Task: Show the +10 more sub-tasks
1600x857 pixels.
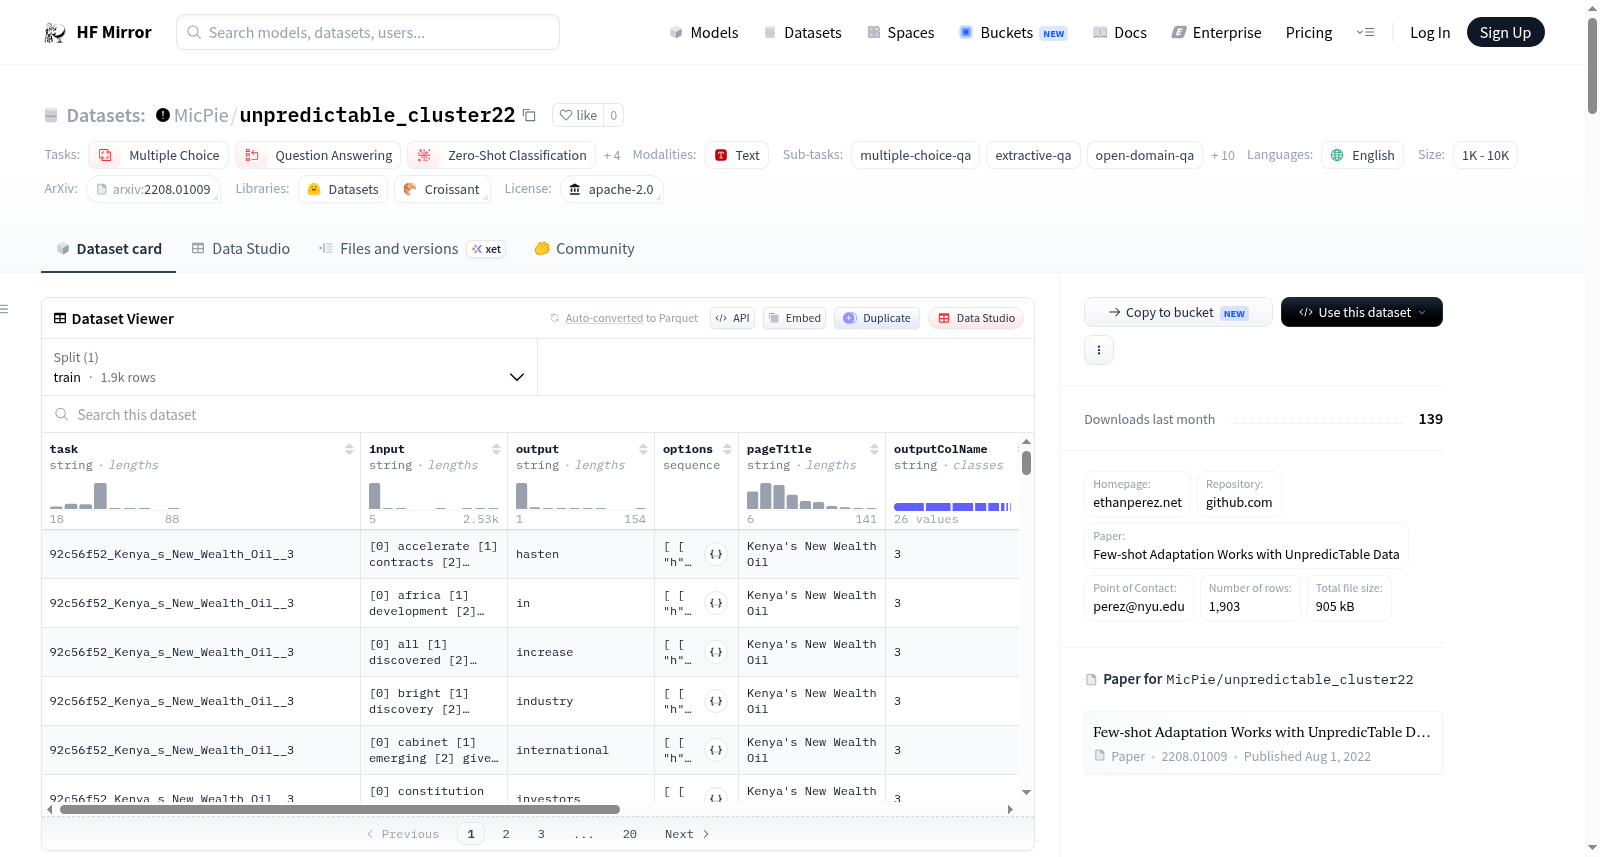Action: (1223, 155)
